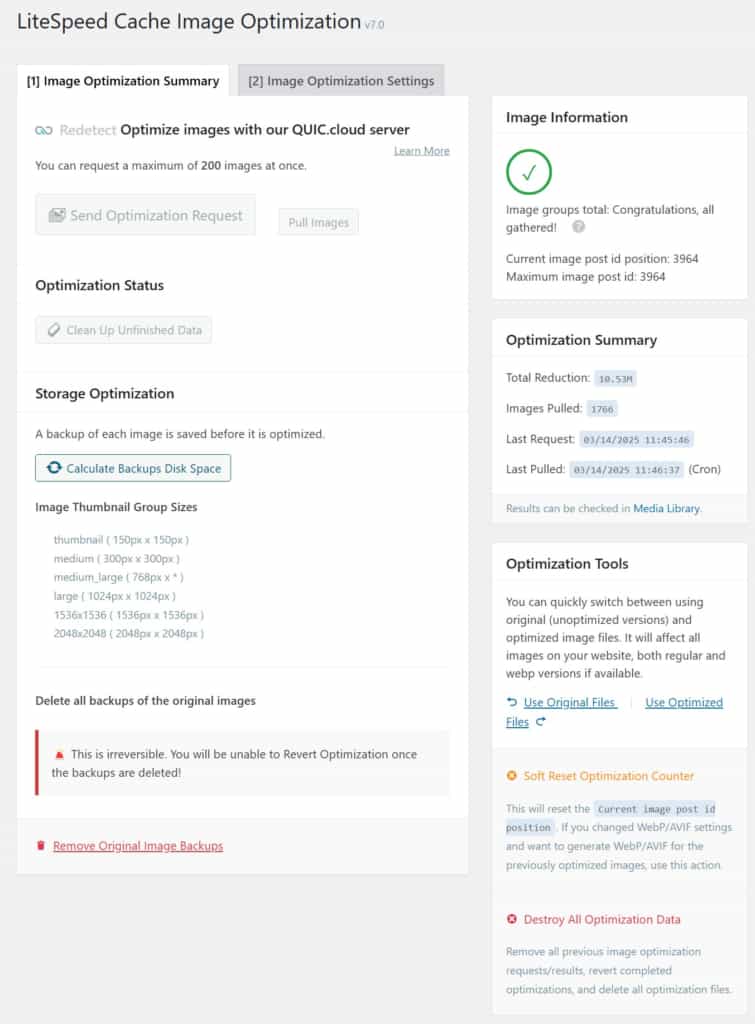This screenshot has width=755, height=1024.
Task: Select the Image Optimization Summary tab
Action: [123, 80]
